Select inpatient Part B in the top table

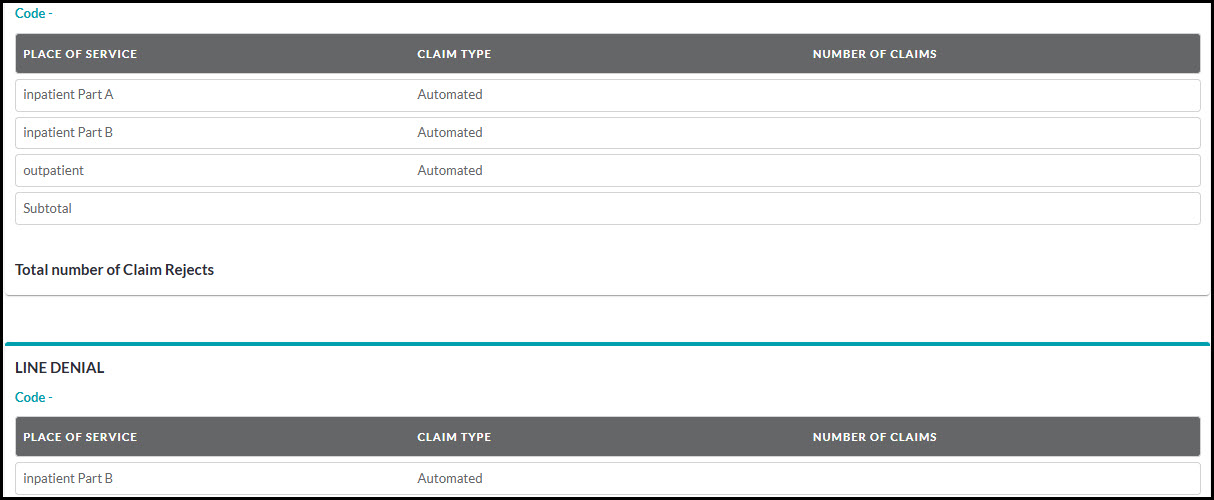click(x=68, y=133)
